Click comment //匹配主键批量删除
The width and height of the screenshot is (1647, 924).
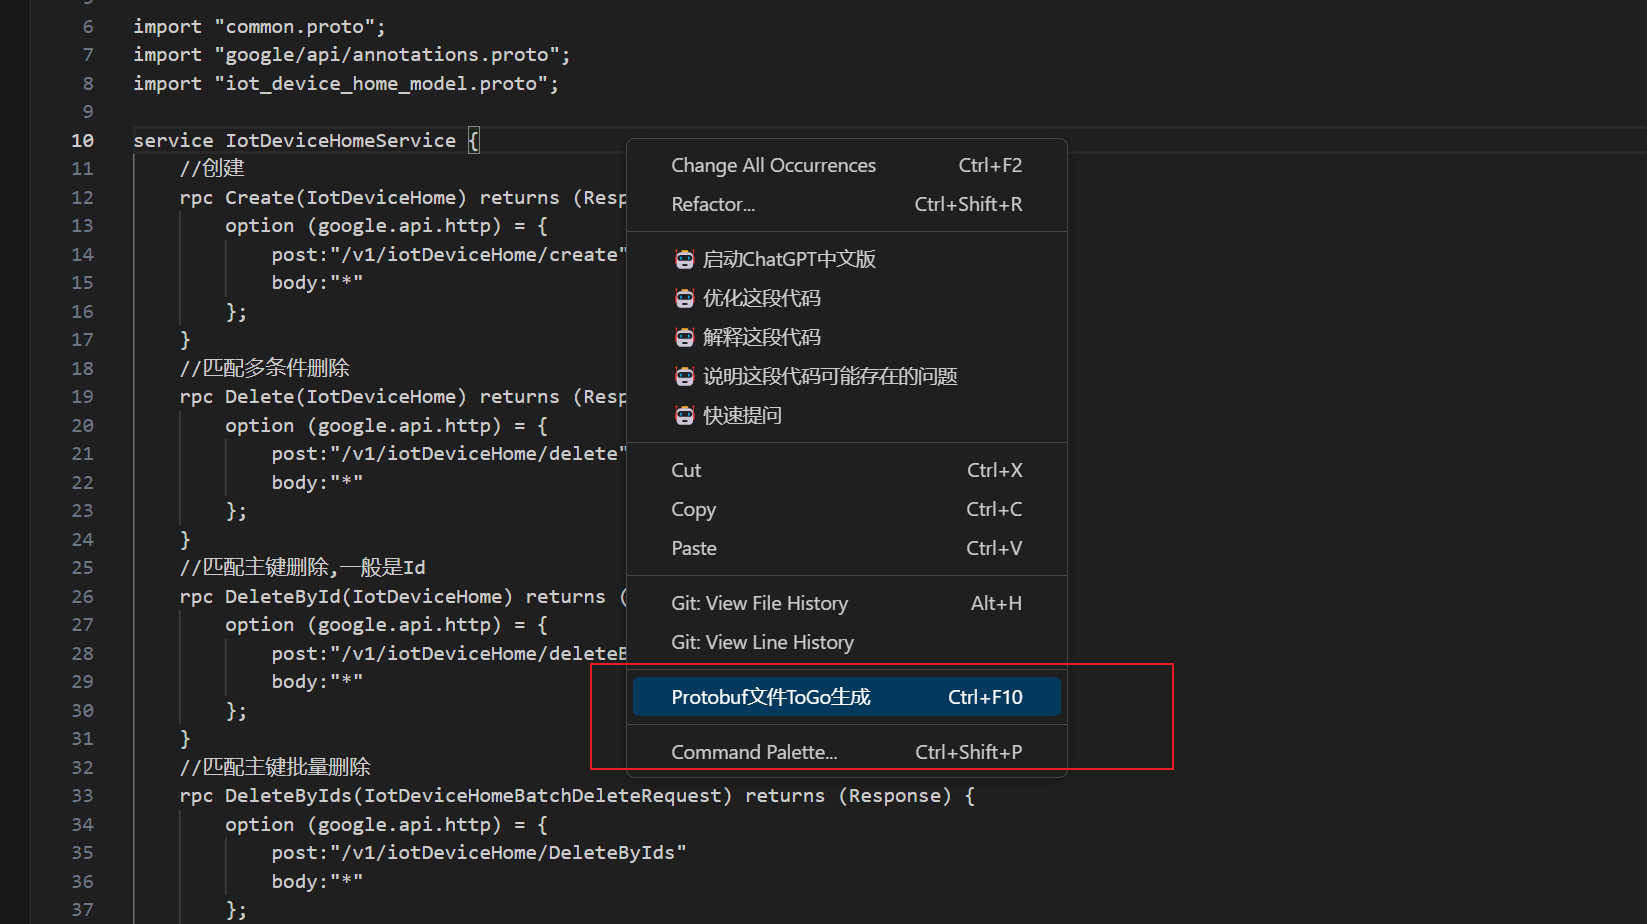point(275,768)
